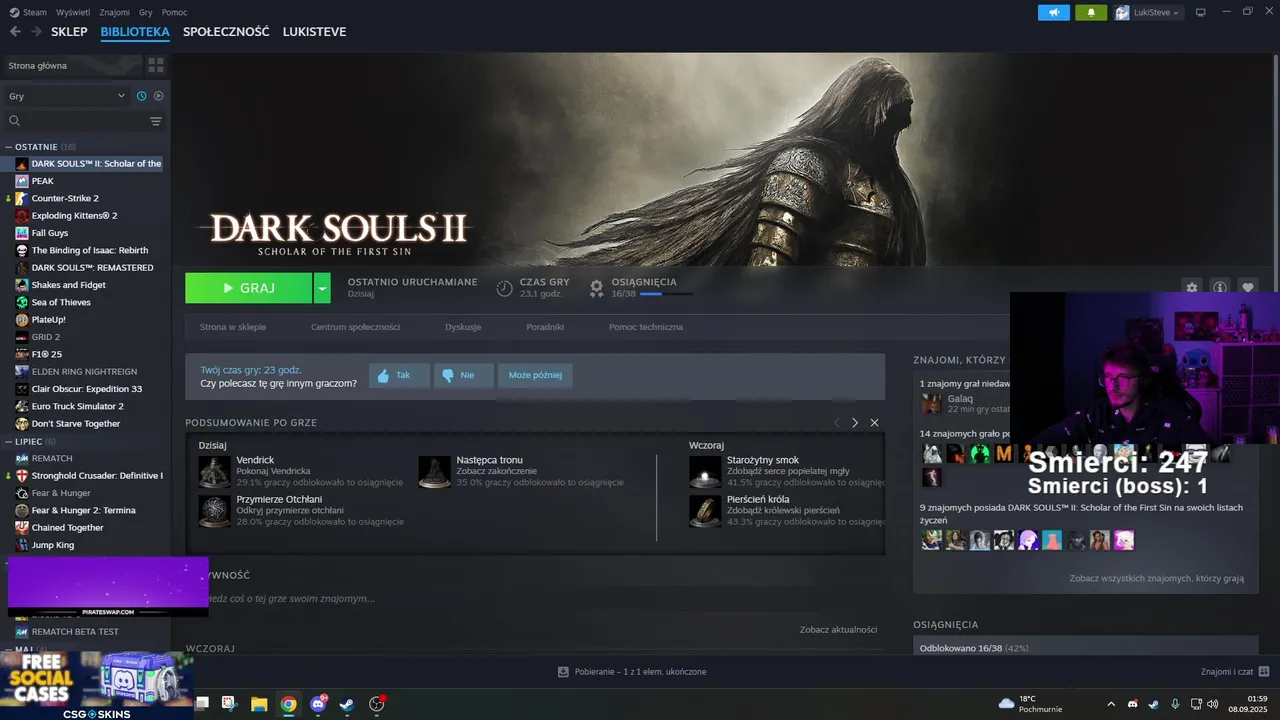Open the Steam announcements megaphone button

coord(1053,12)
